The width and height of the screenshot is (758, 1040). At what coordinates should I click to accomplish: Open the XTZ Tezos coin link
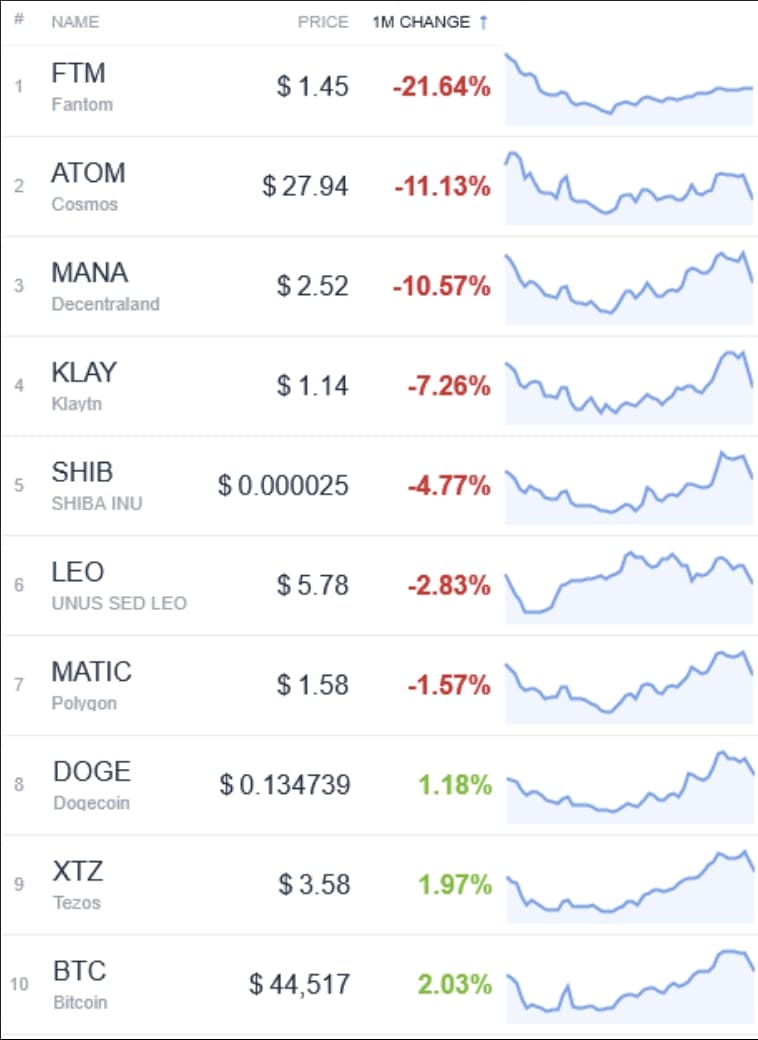(x=78, y=885)
